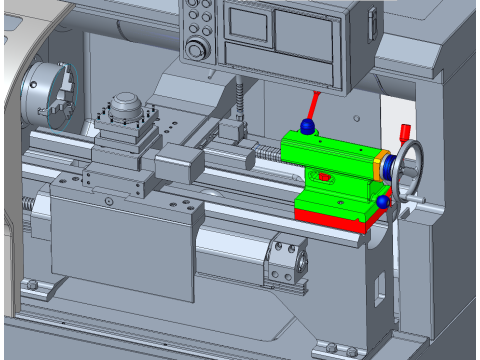This screenshot has height=360, width=480.
Task: Pick the tailstock handwheel
Action: tap(407, 171)
